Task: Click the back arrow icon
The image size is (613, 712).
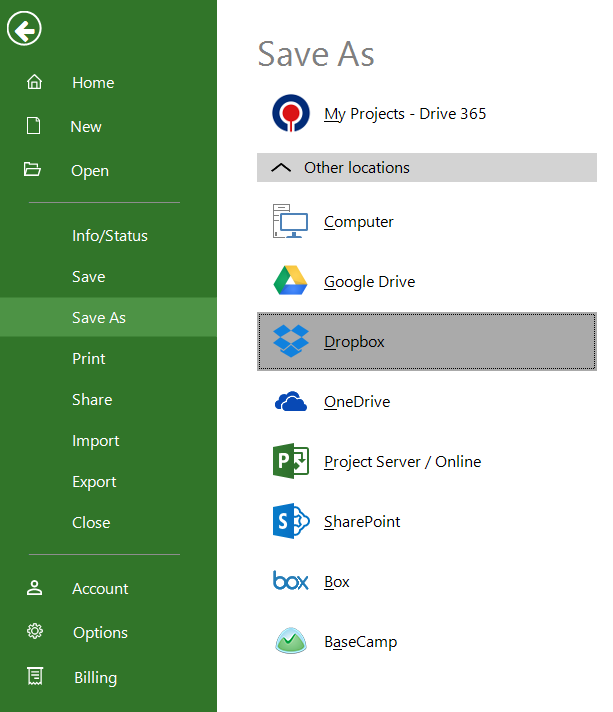Action: pos(23,30)
